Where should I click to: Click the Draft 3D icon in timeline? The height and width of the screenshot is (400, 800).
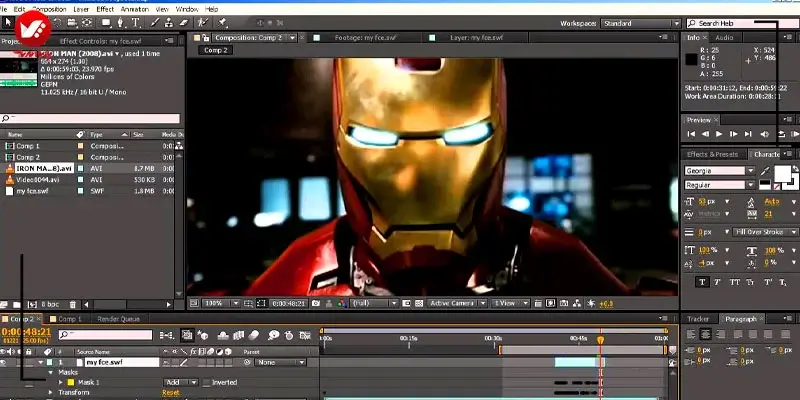[x=203, y=335]
